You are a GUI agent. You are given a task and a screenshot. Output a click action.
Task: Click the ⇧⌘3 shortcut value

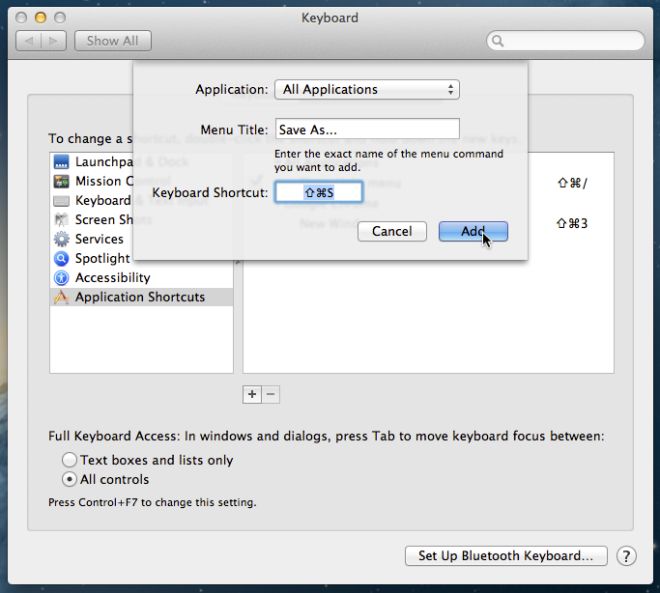572,223
